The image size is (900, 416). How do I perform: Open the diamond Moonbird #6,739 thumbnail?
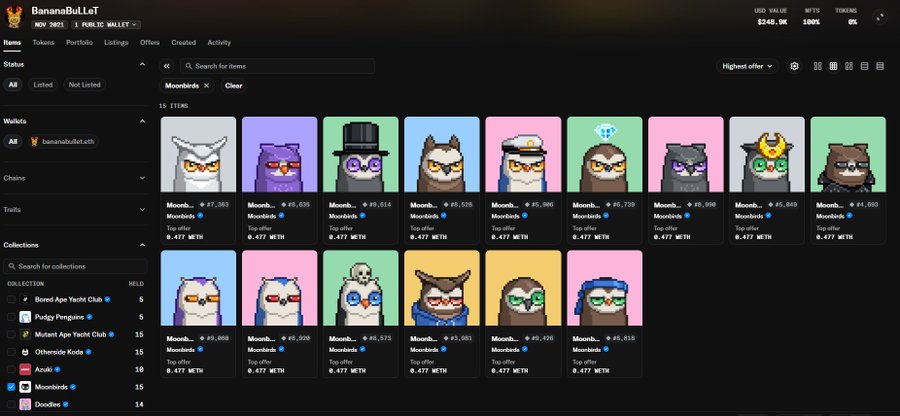tap(604, 154)
